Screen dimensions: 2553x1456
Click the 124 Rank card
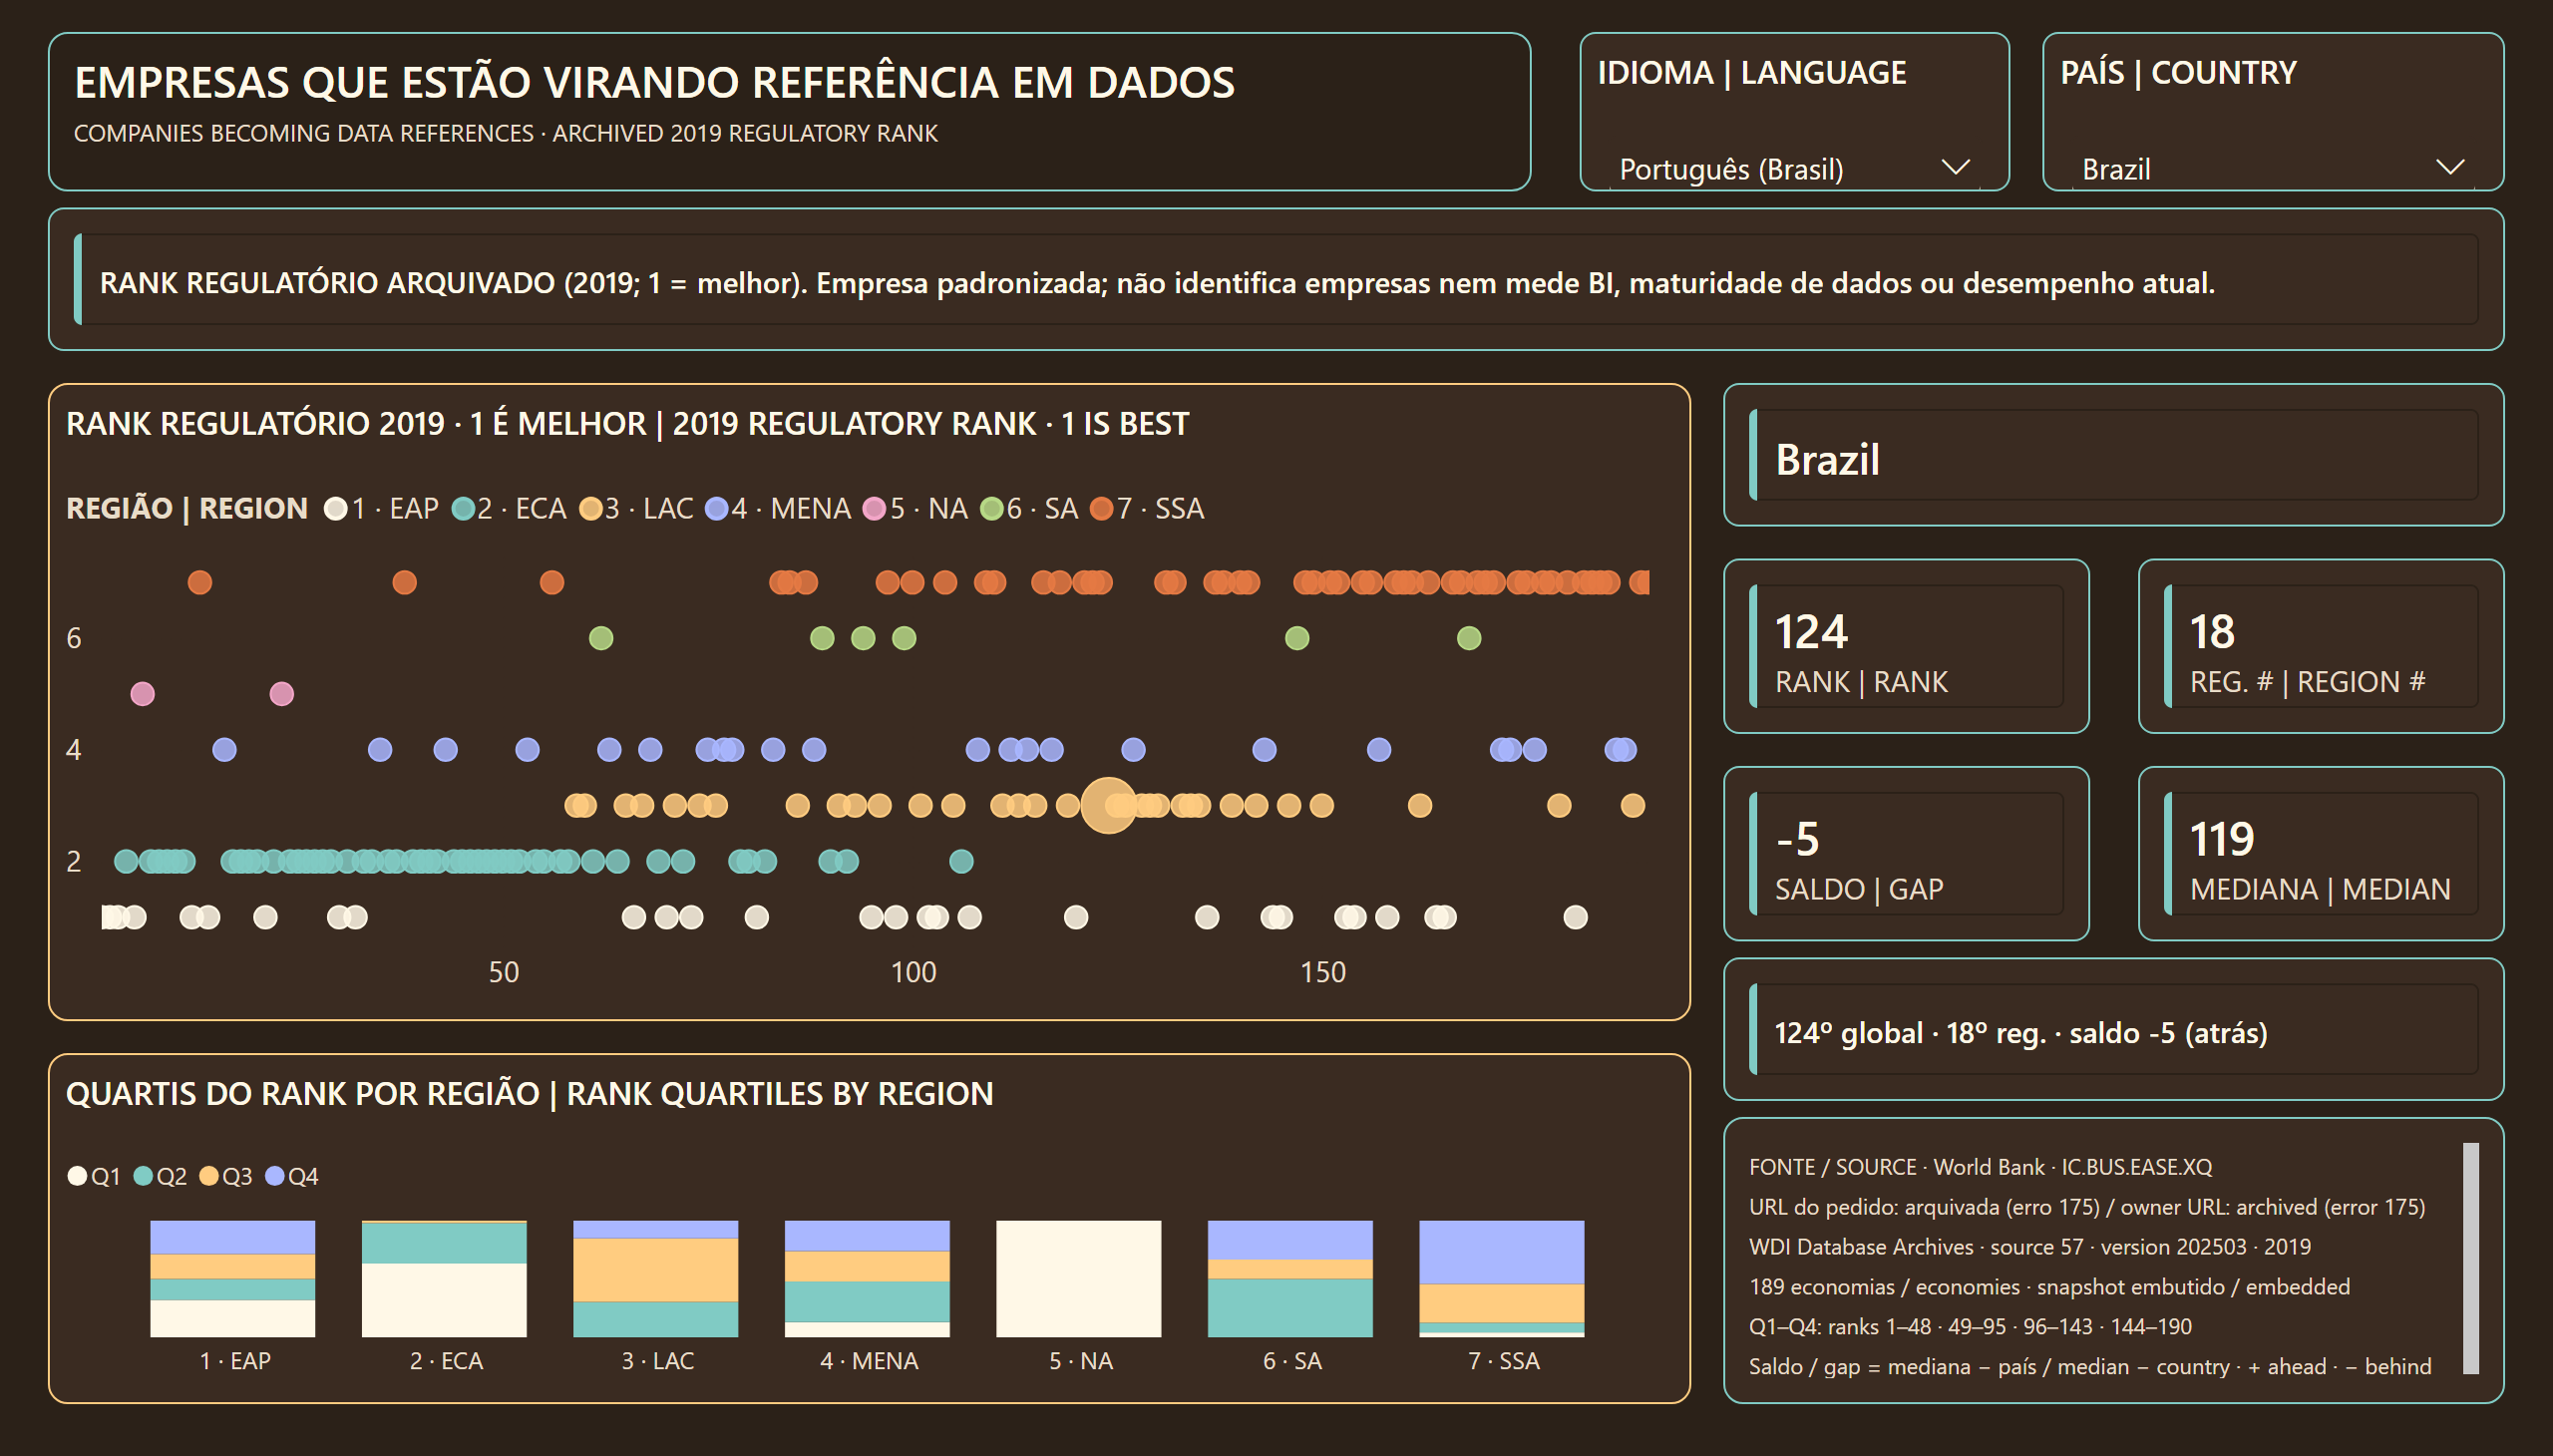pos(1906,646)
